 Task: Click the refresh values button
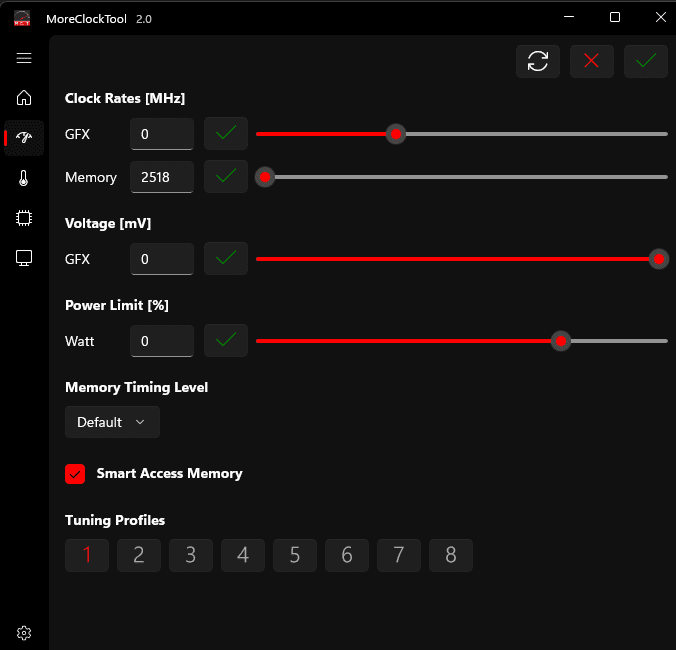[538, 61]
